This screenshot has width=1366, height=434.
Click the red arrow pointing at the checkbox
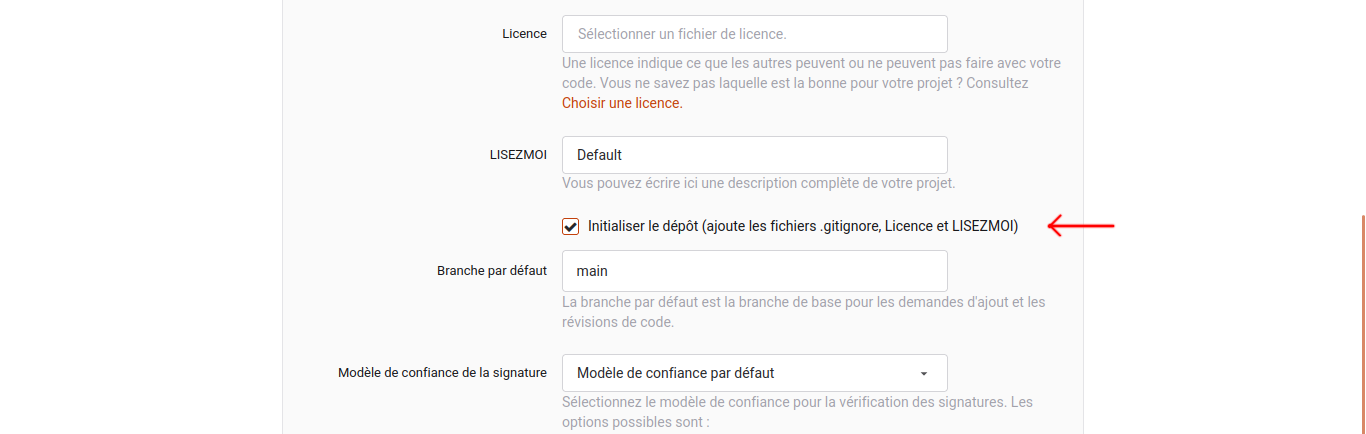click(x=1080, y=228)
